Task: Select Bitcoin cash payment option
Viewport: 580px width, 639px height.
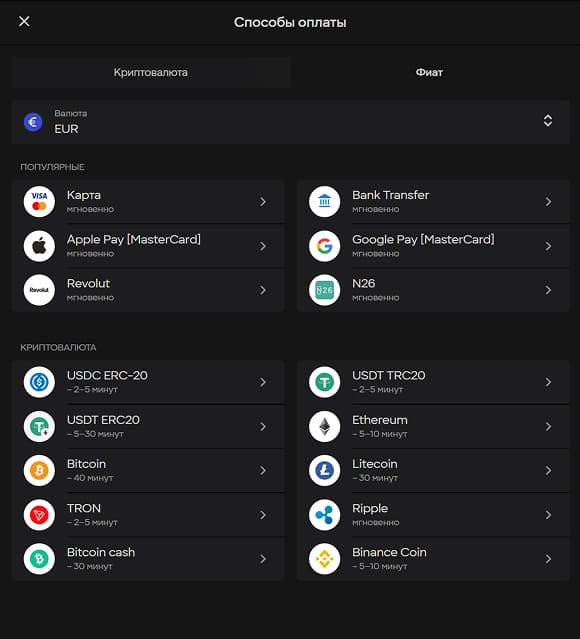Action: coord(148,559)
